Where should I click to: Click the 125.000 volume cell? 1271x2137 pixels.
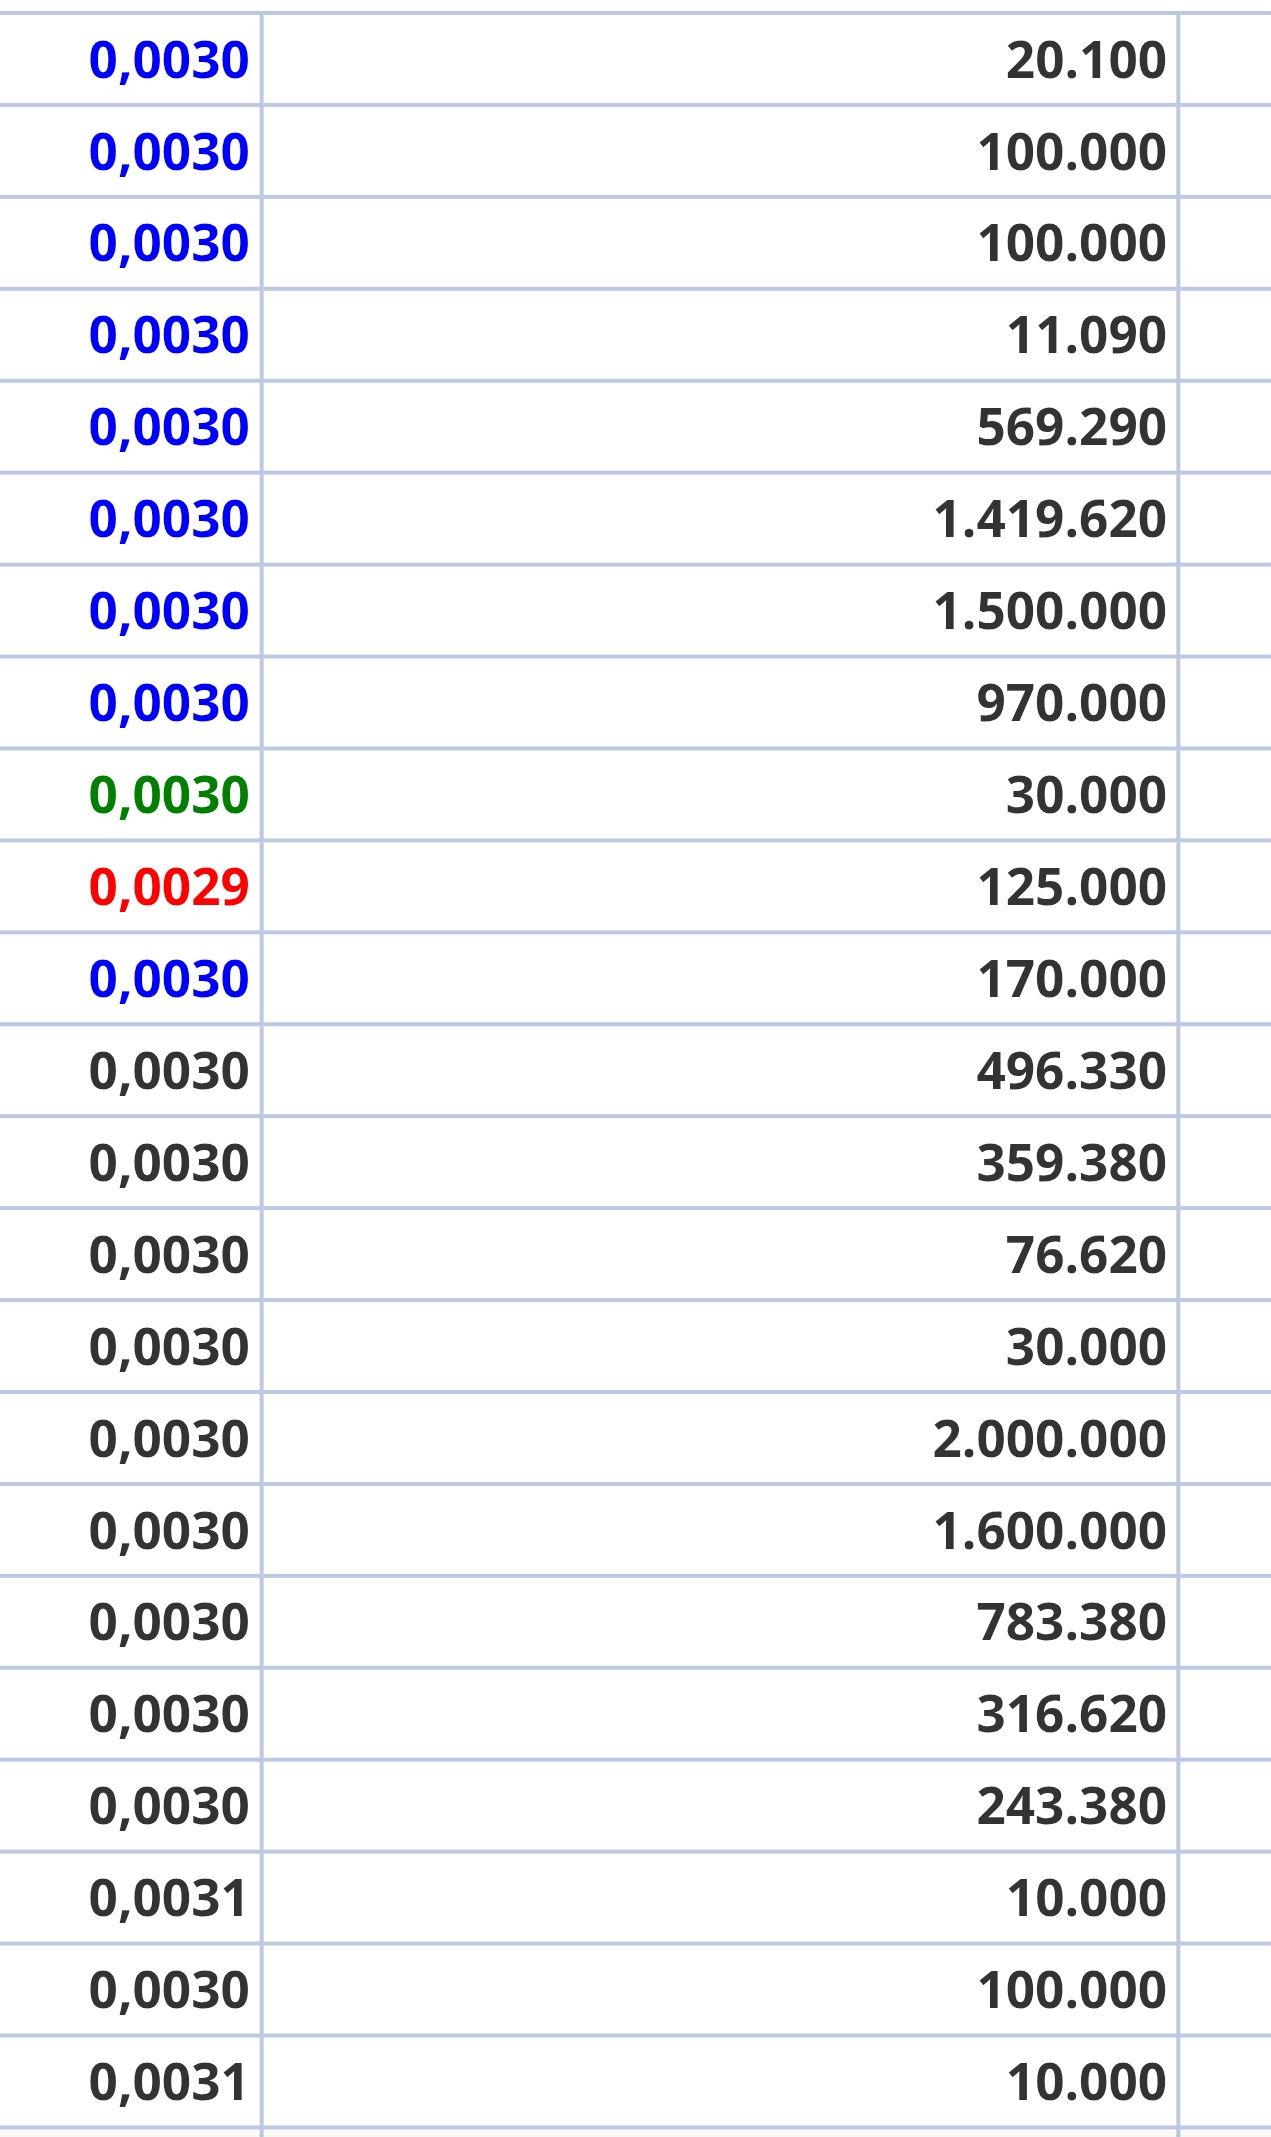pyautogui.click(x=1071, y=887)
